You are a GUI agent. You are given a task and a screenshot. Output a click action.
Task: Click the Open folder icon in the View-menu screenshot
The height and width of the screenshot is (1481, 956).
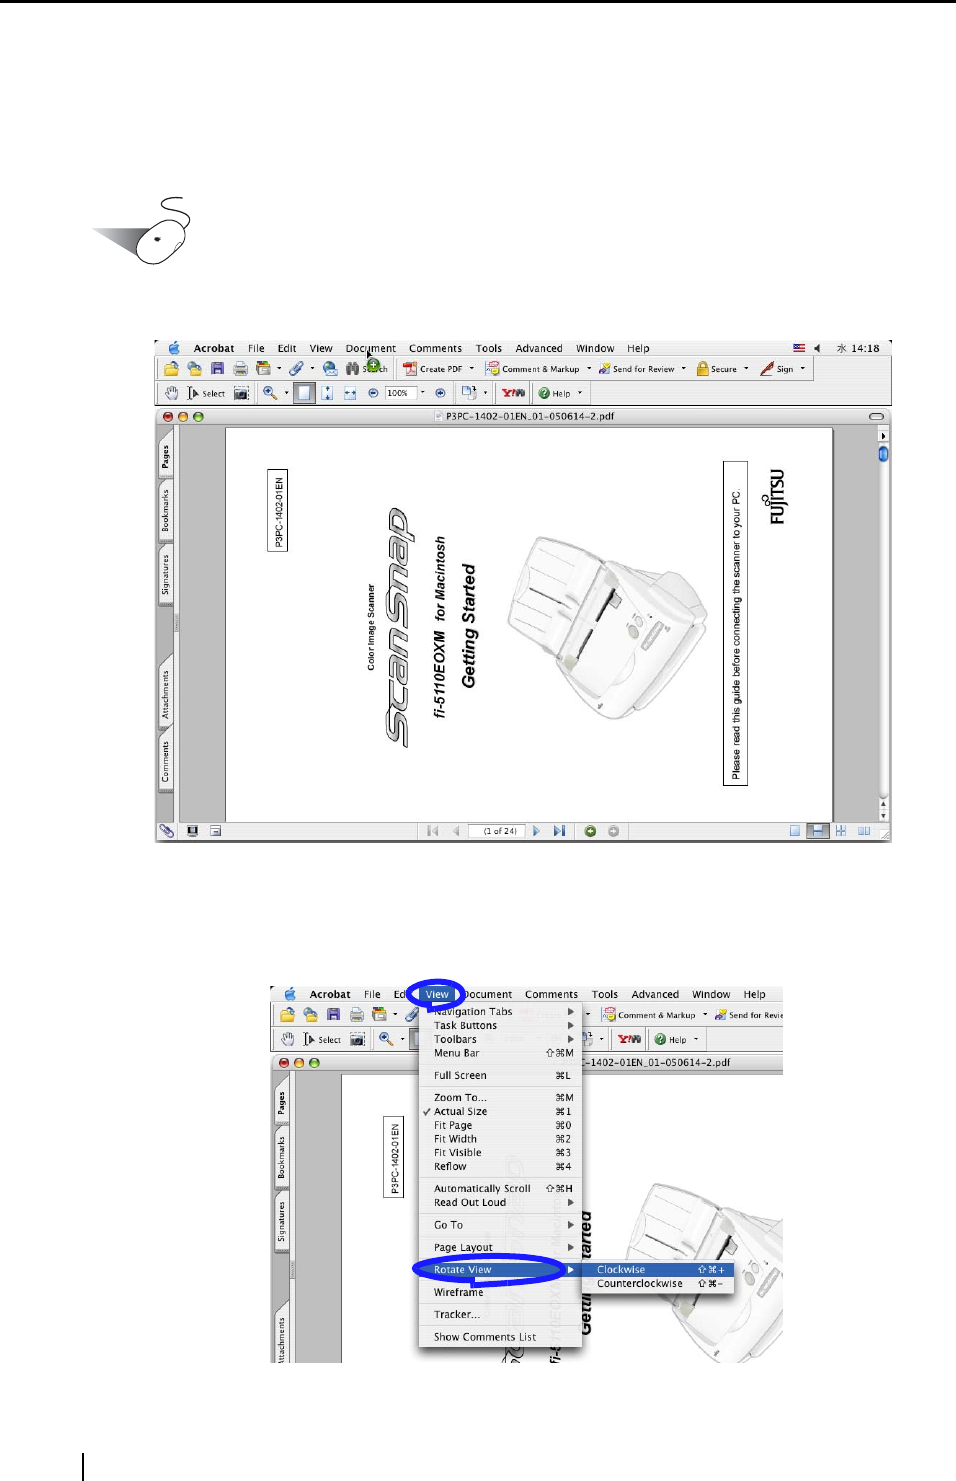pos(287,1015)
